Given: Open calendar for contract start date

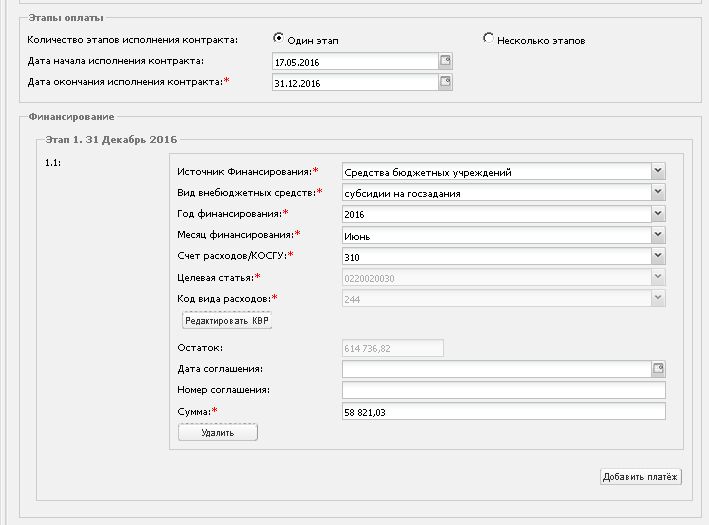Looking at the screenshot, I should coord(445,61).
